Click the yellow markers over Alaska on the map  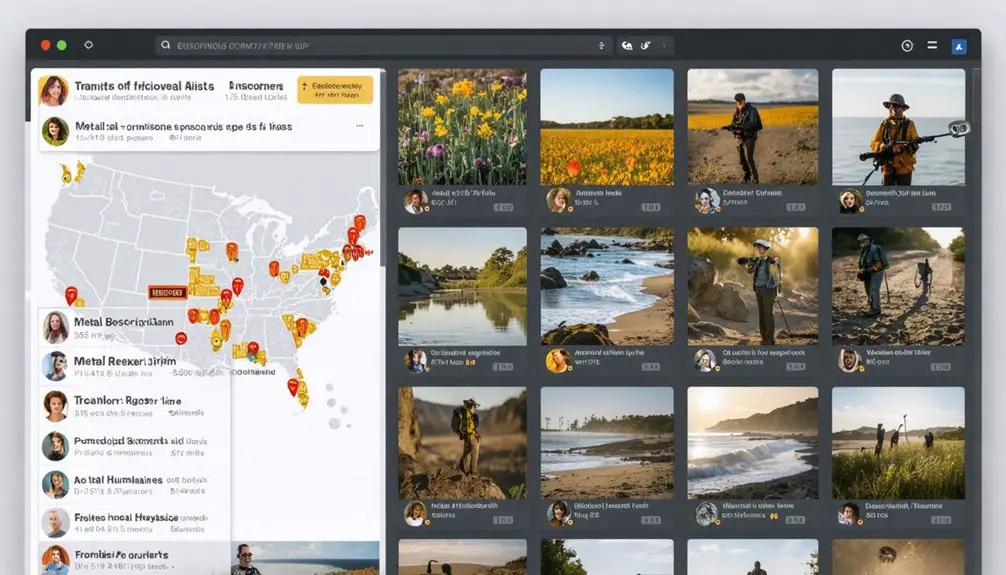(x=72, y=171)
